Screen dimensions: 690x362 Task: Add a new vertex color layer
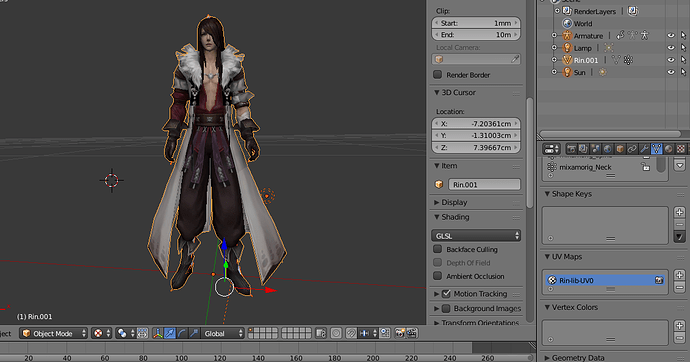[x=679, y=325]
